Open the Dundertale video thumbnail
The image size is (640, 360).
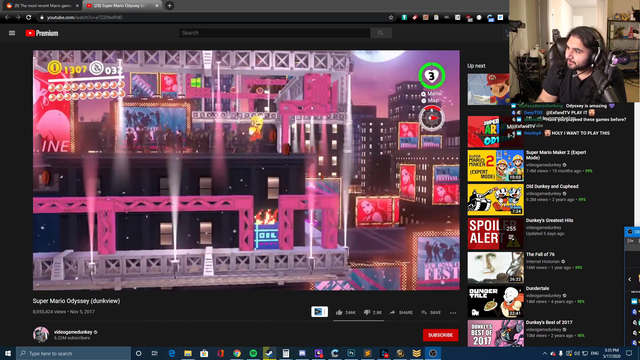496,302
